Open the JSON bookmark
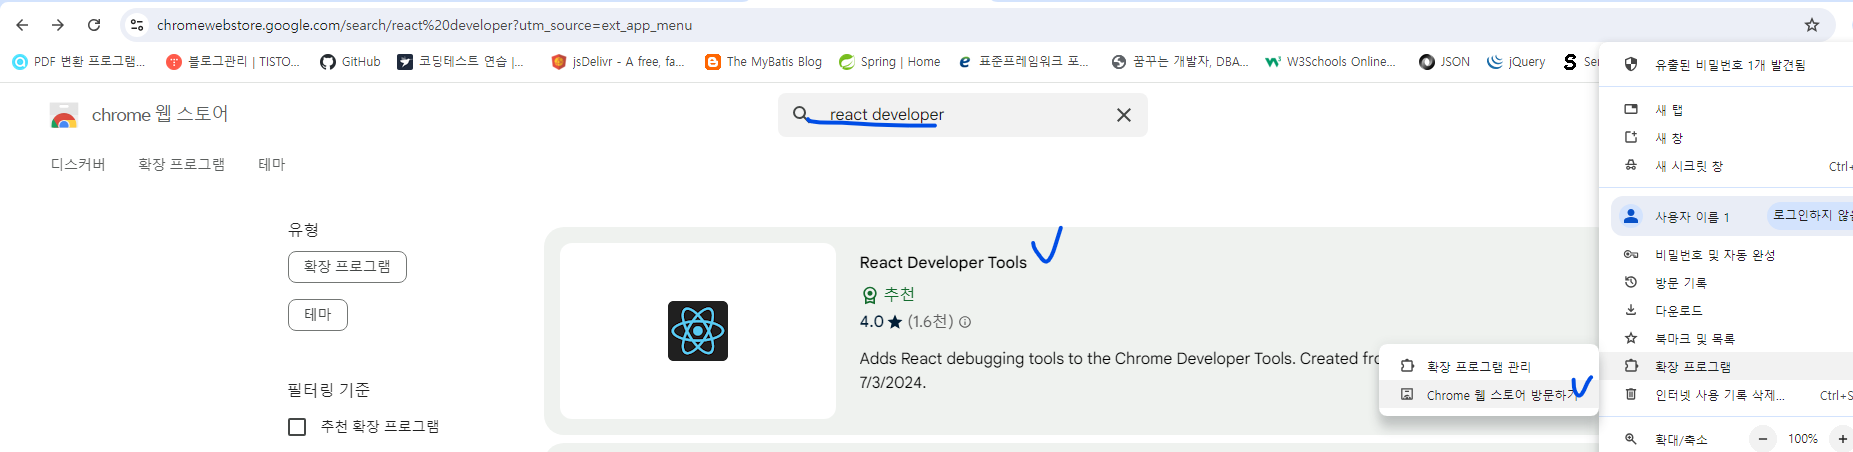This screenshot has height=452, width=1853. (x=1444, y=62)
